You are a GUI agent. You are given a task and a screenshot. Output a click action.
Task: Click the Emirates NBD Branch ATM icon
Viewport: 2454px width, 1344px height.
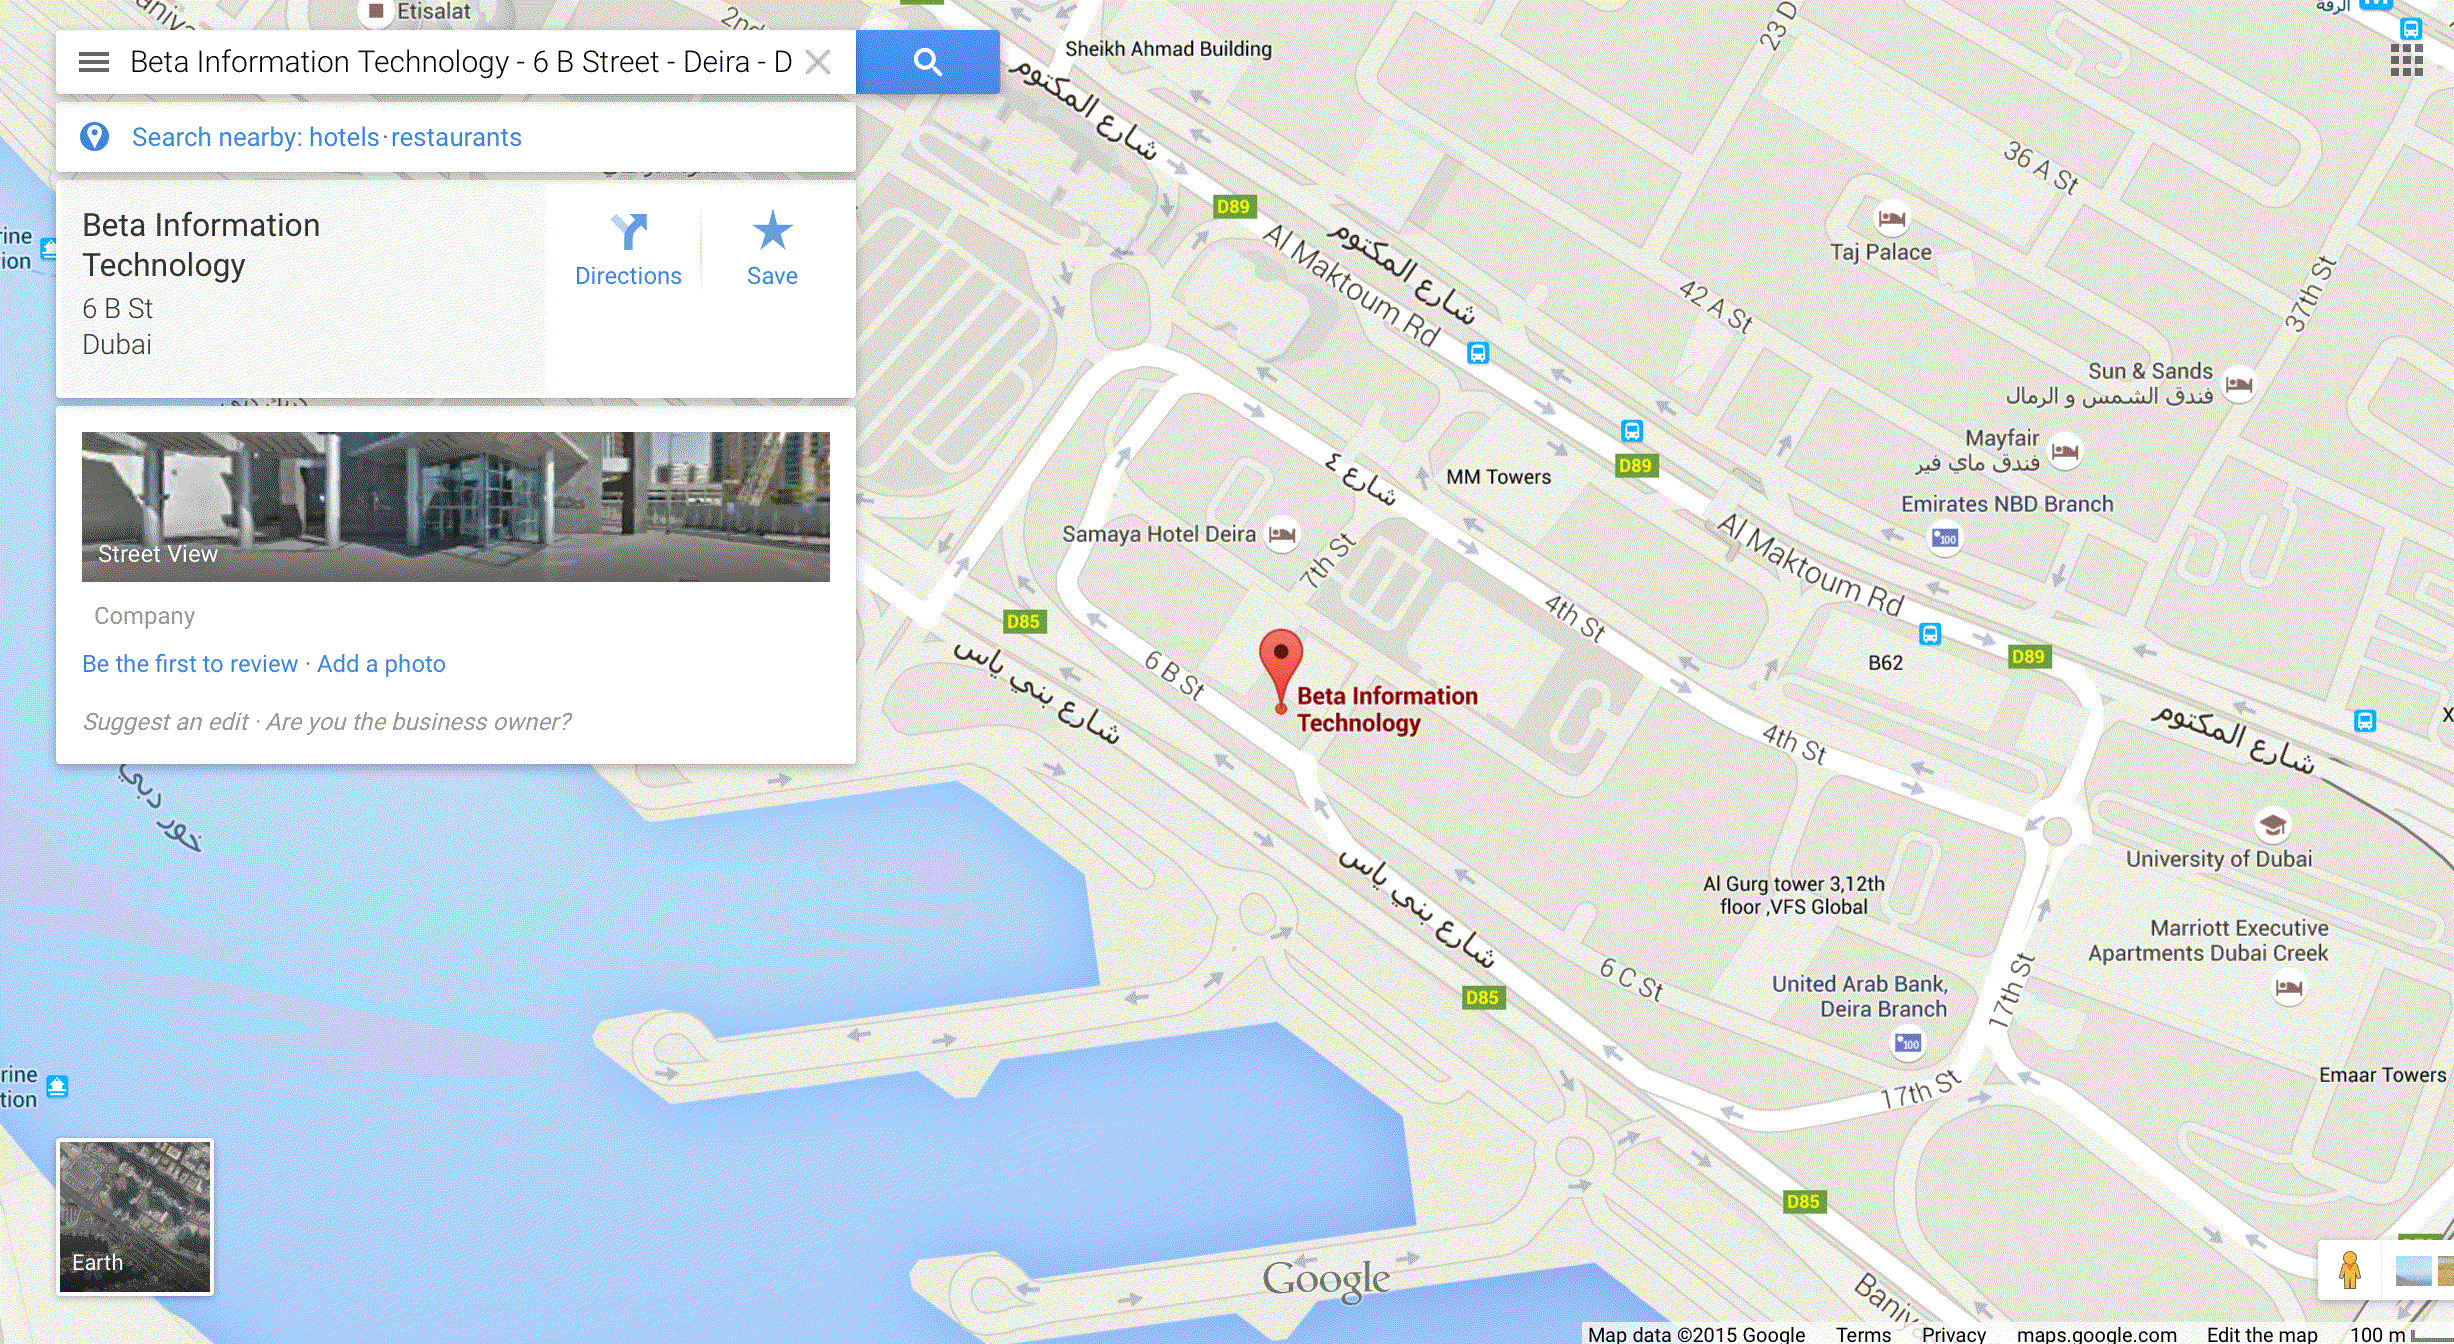pos(1945,539)
